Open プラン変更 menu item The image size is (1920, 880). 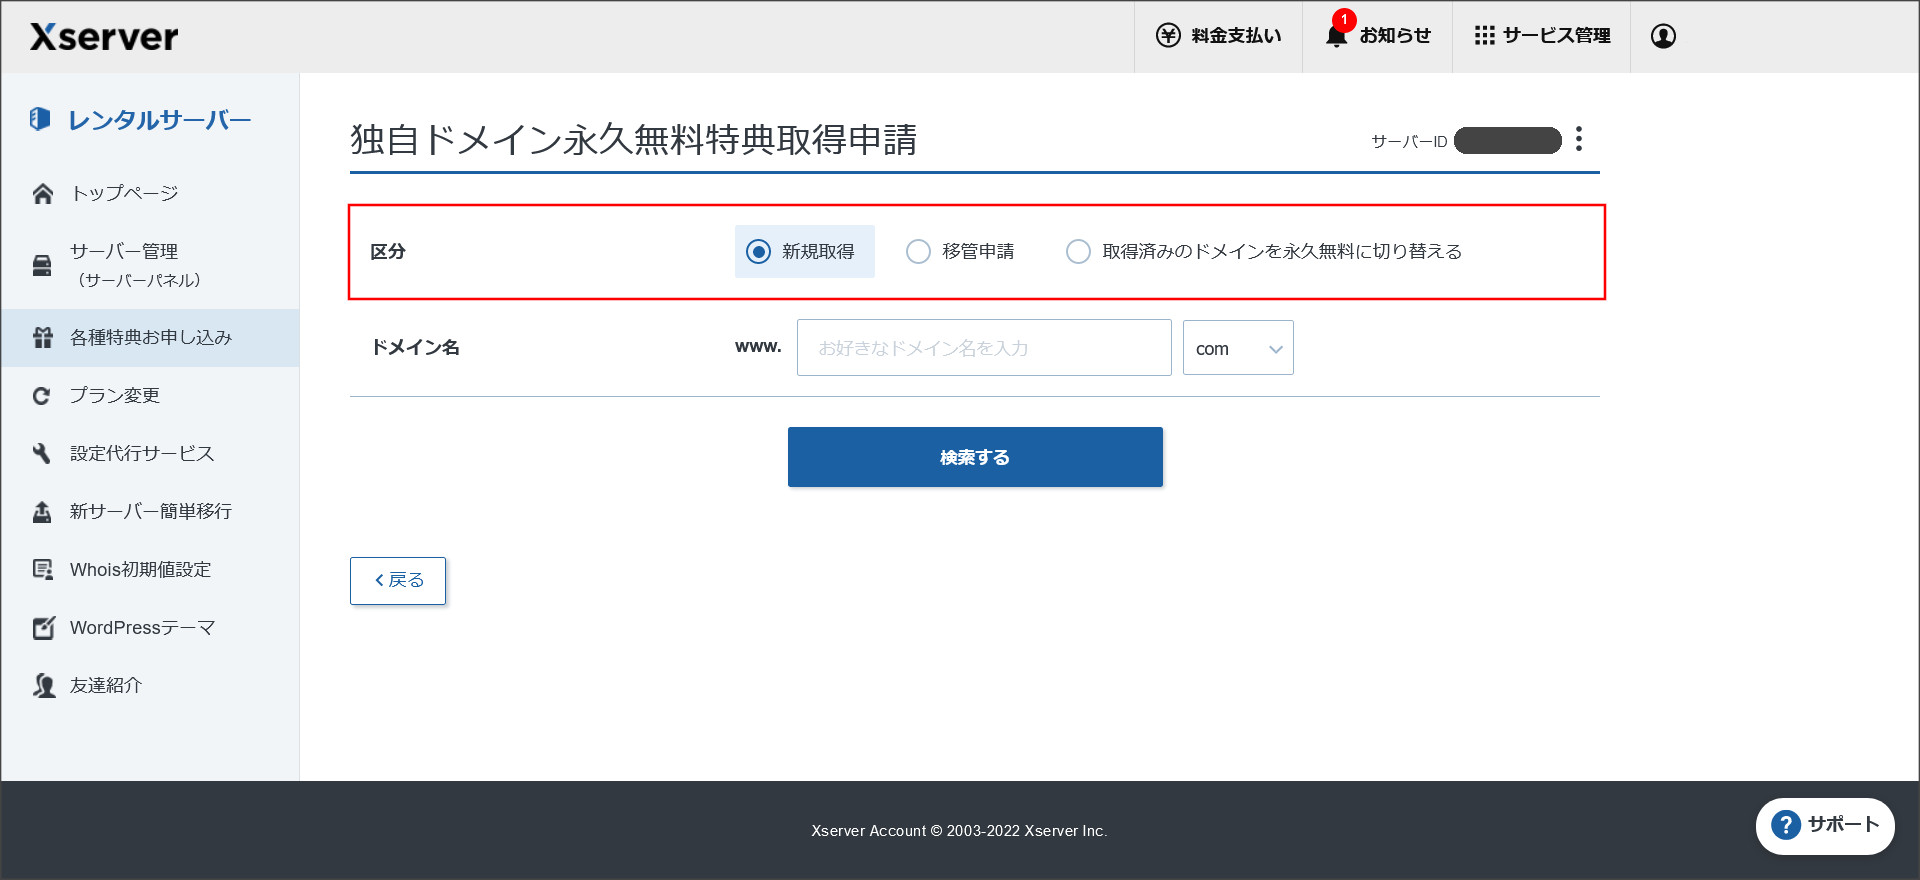pos(150,396)
